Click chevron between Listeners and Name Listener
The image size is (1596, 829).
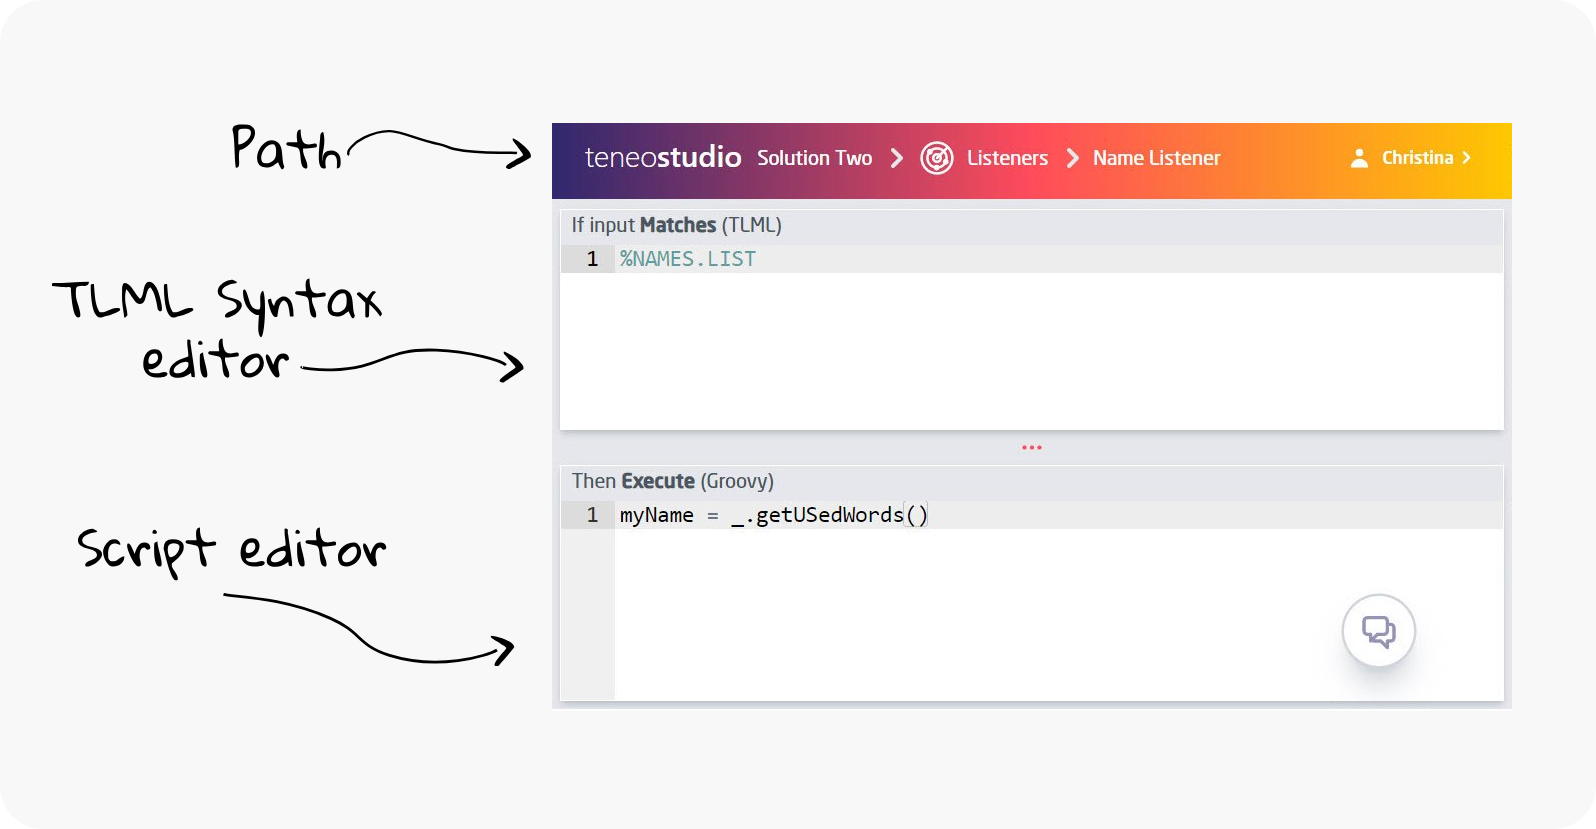1072,158
